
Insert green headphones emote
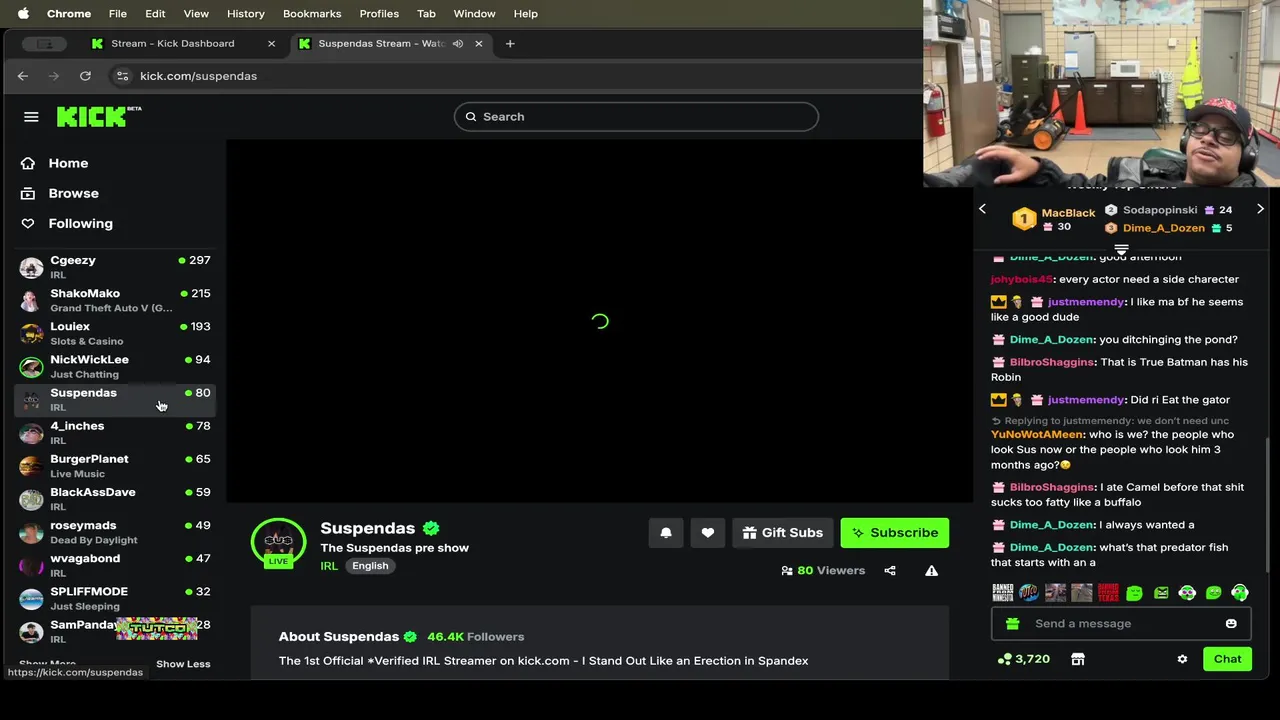click(x=1240, y=593)
